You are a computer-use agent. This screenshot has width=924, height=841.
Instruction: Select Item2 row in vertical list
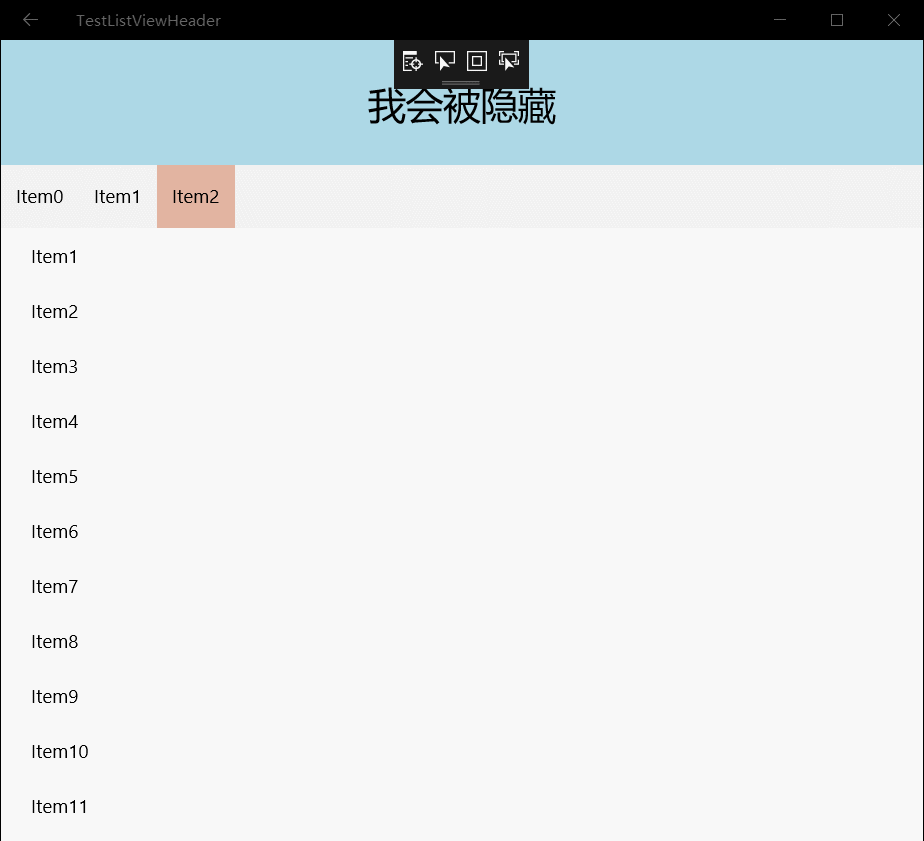(x=462, y=312)
